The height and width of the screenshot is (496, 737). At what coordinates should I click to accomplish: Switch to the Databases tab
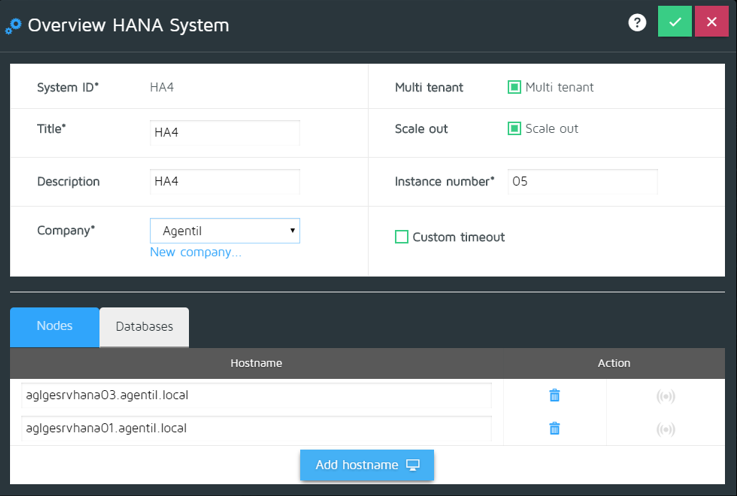pos(144,327)
